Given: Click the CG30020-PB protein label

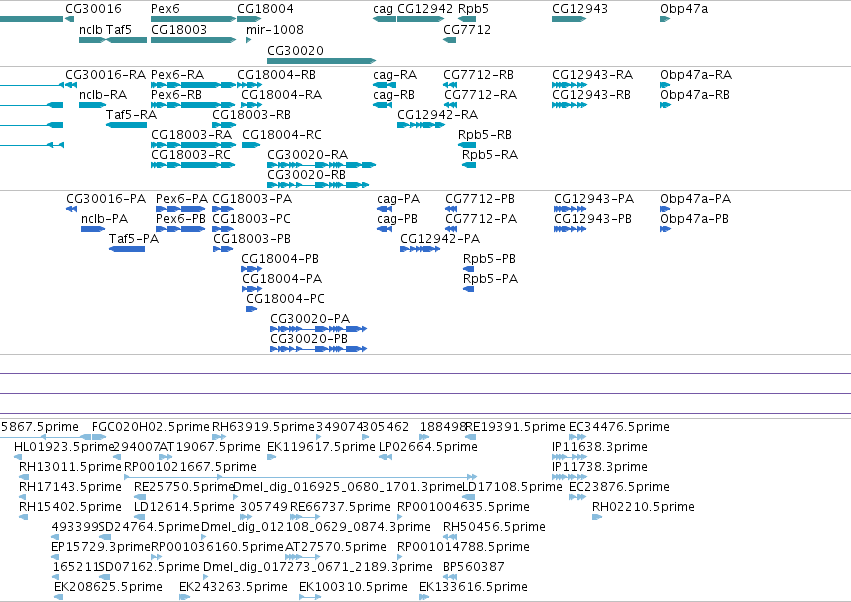Looking at the screenshot, I should [x=309, y=339].
